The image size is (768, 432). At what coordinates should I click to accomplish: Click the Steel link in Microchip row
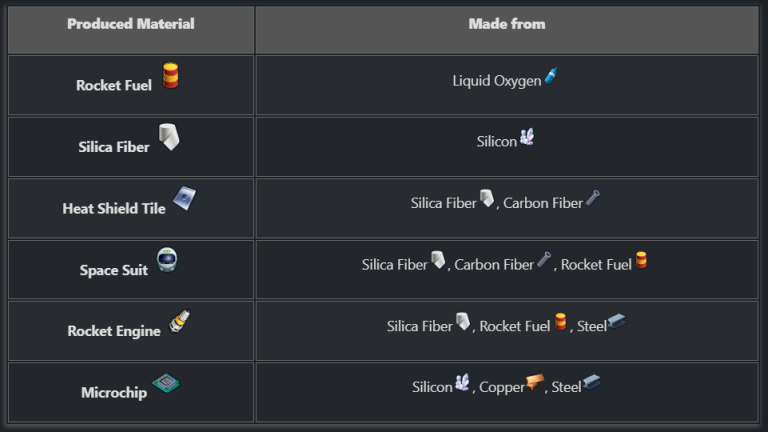566,387
